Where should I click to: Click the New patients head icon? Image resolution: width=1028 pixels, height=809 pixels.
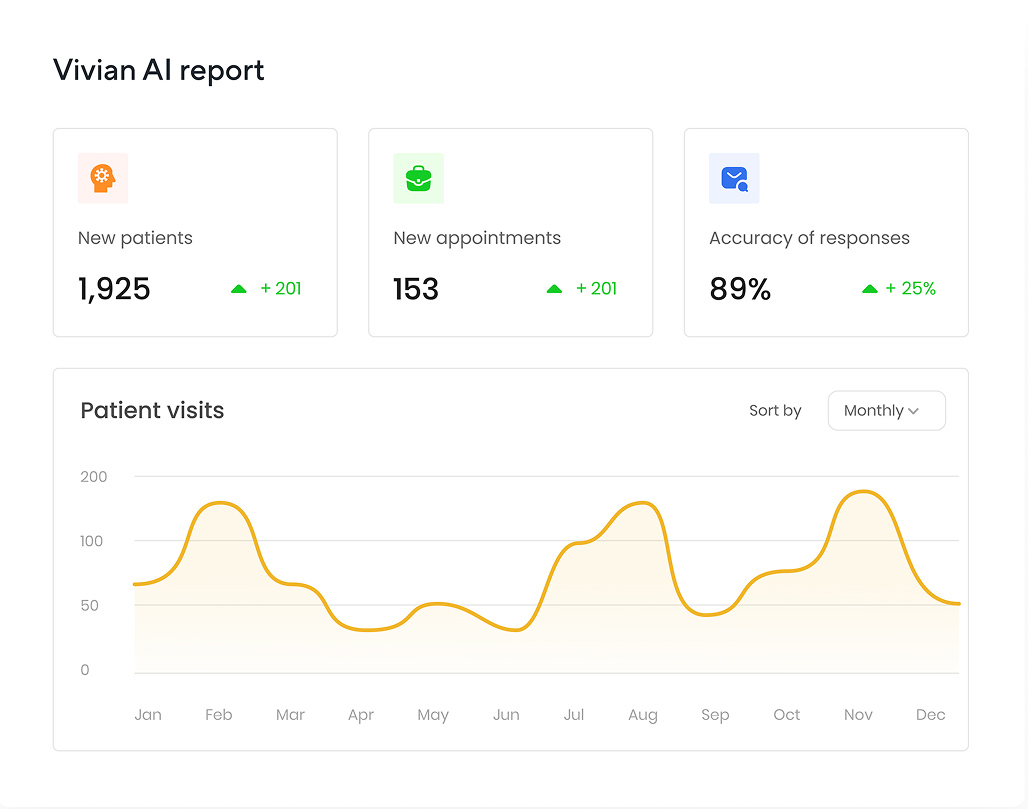click(x=103, y=178)
